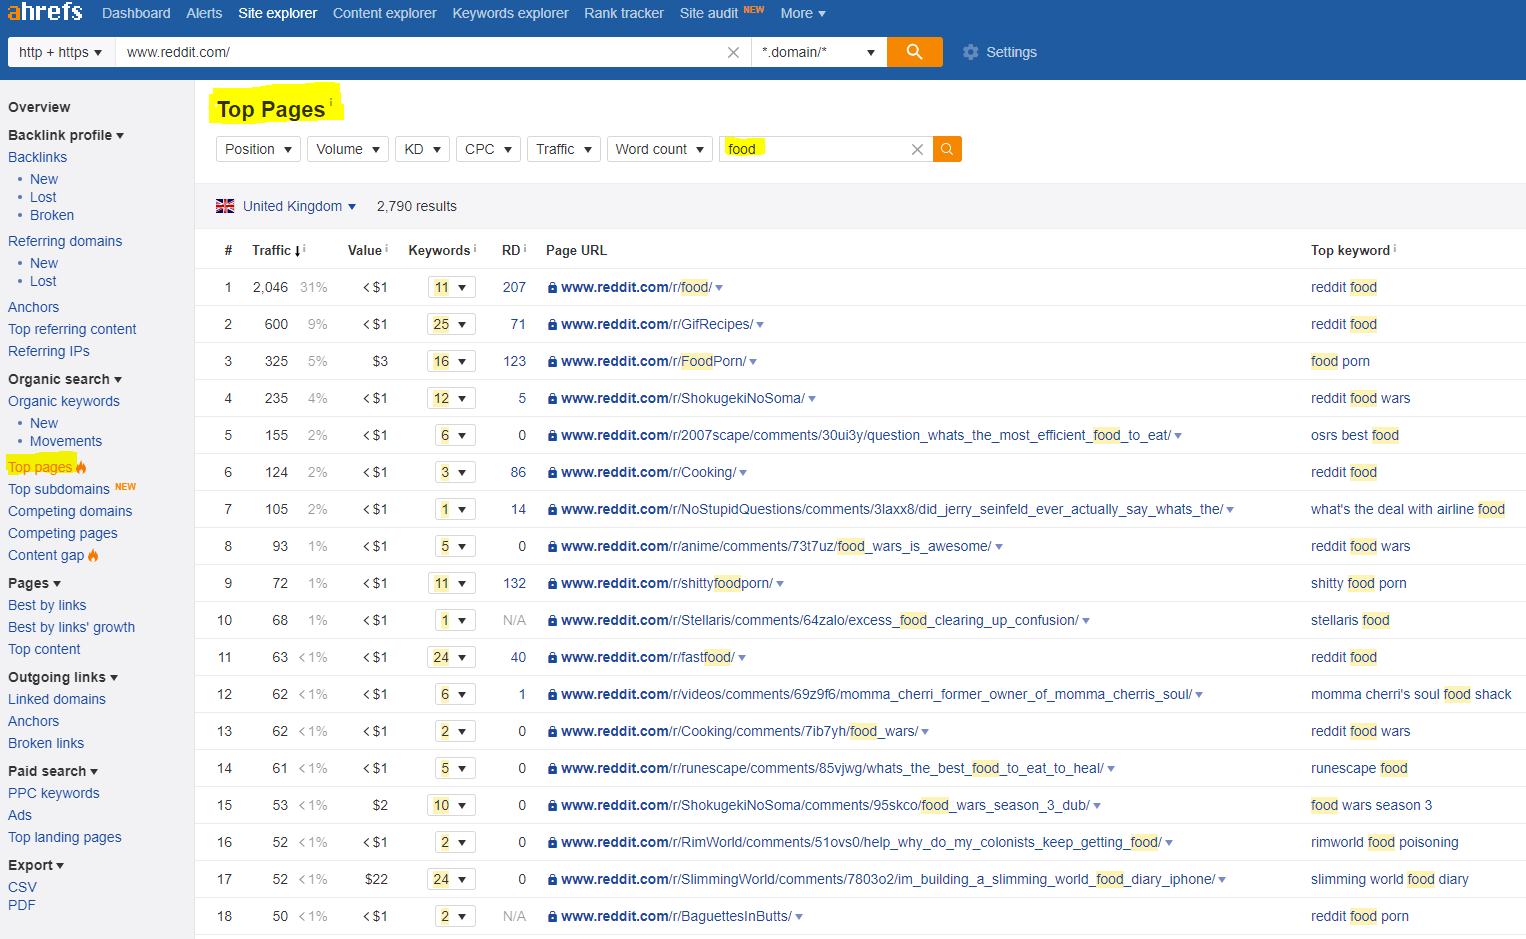Image resolution: width=1526 pixels, height=939 pixels.
Task: Clear the URL field with X icon
Action: (x=733, y=52)
